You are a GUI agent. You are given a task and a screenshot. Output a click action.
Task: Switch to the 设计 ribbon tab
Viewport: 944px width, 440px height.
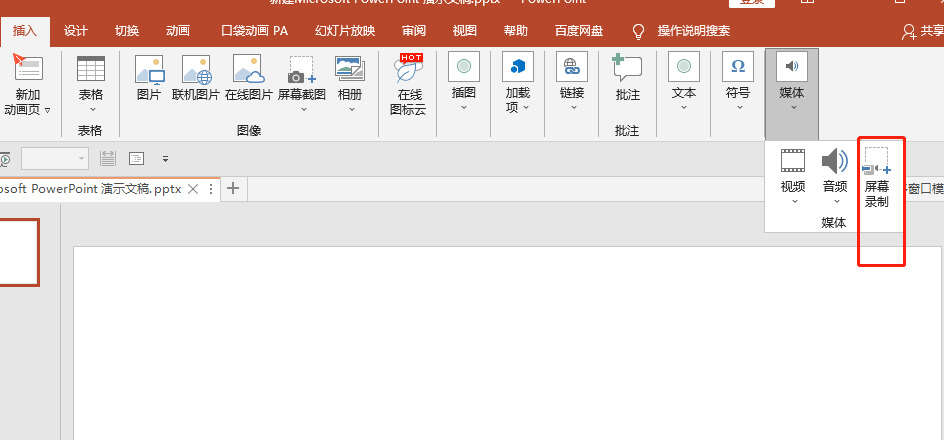[x=76, y=31]
